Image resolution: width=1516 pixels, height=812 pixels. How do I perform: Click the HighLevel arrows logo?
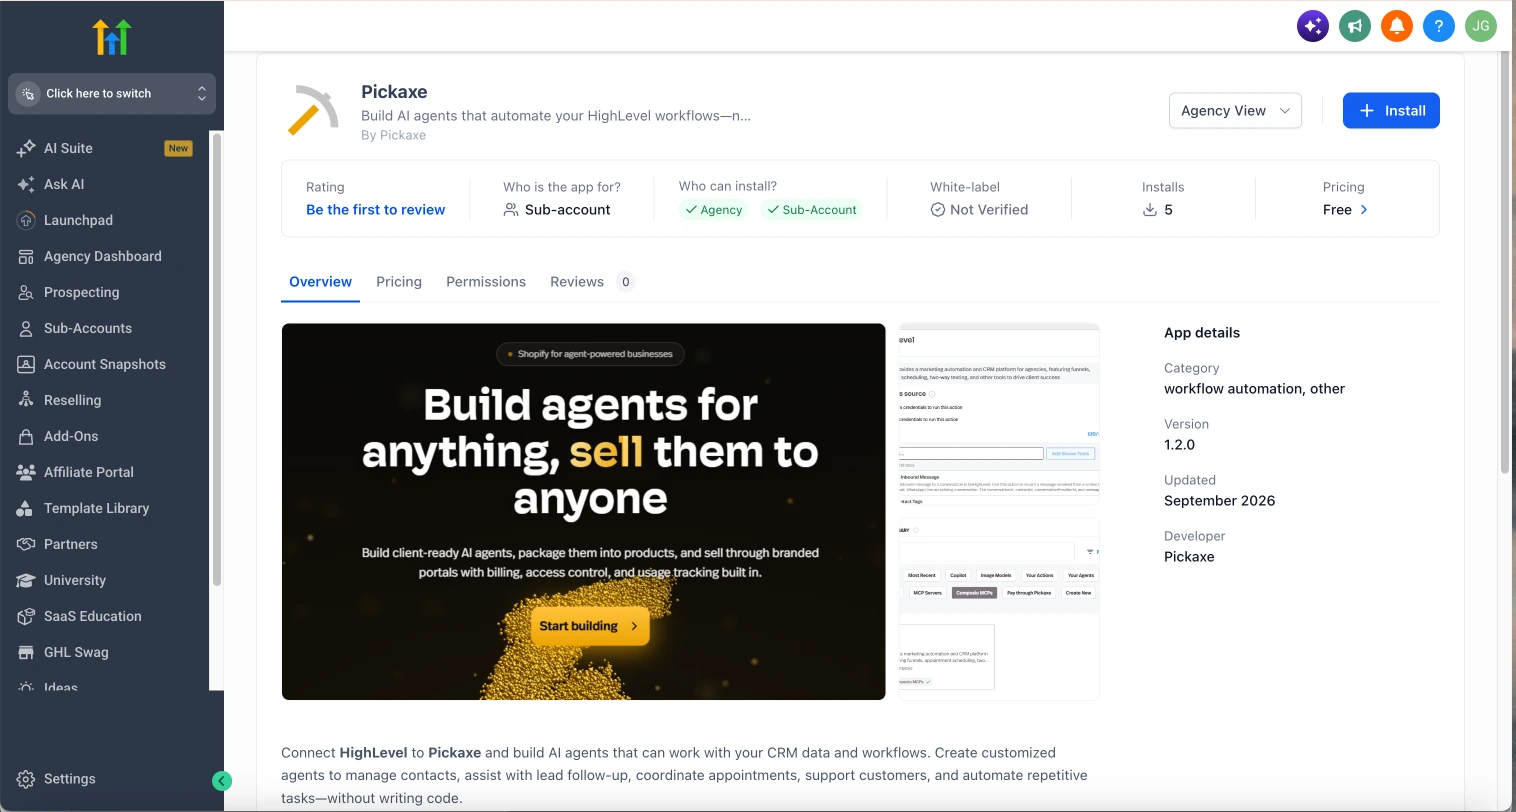(112, 37)
